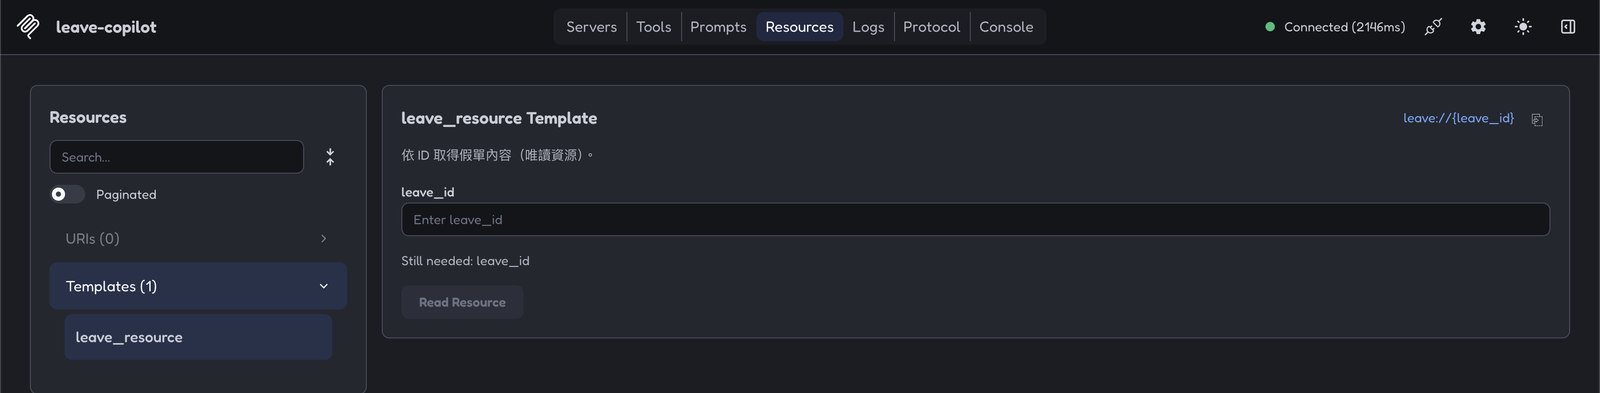Collapse the Templates (1) section
Viewport: 1600px width, 393px height.
(198, 286)
